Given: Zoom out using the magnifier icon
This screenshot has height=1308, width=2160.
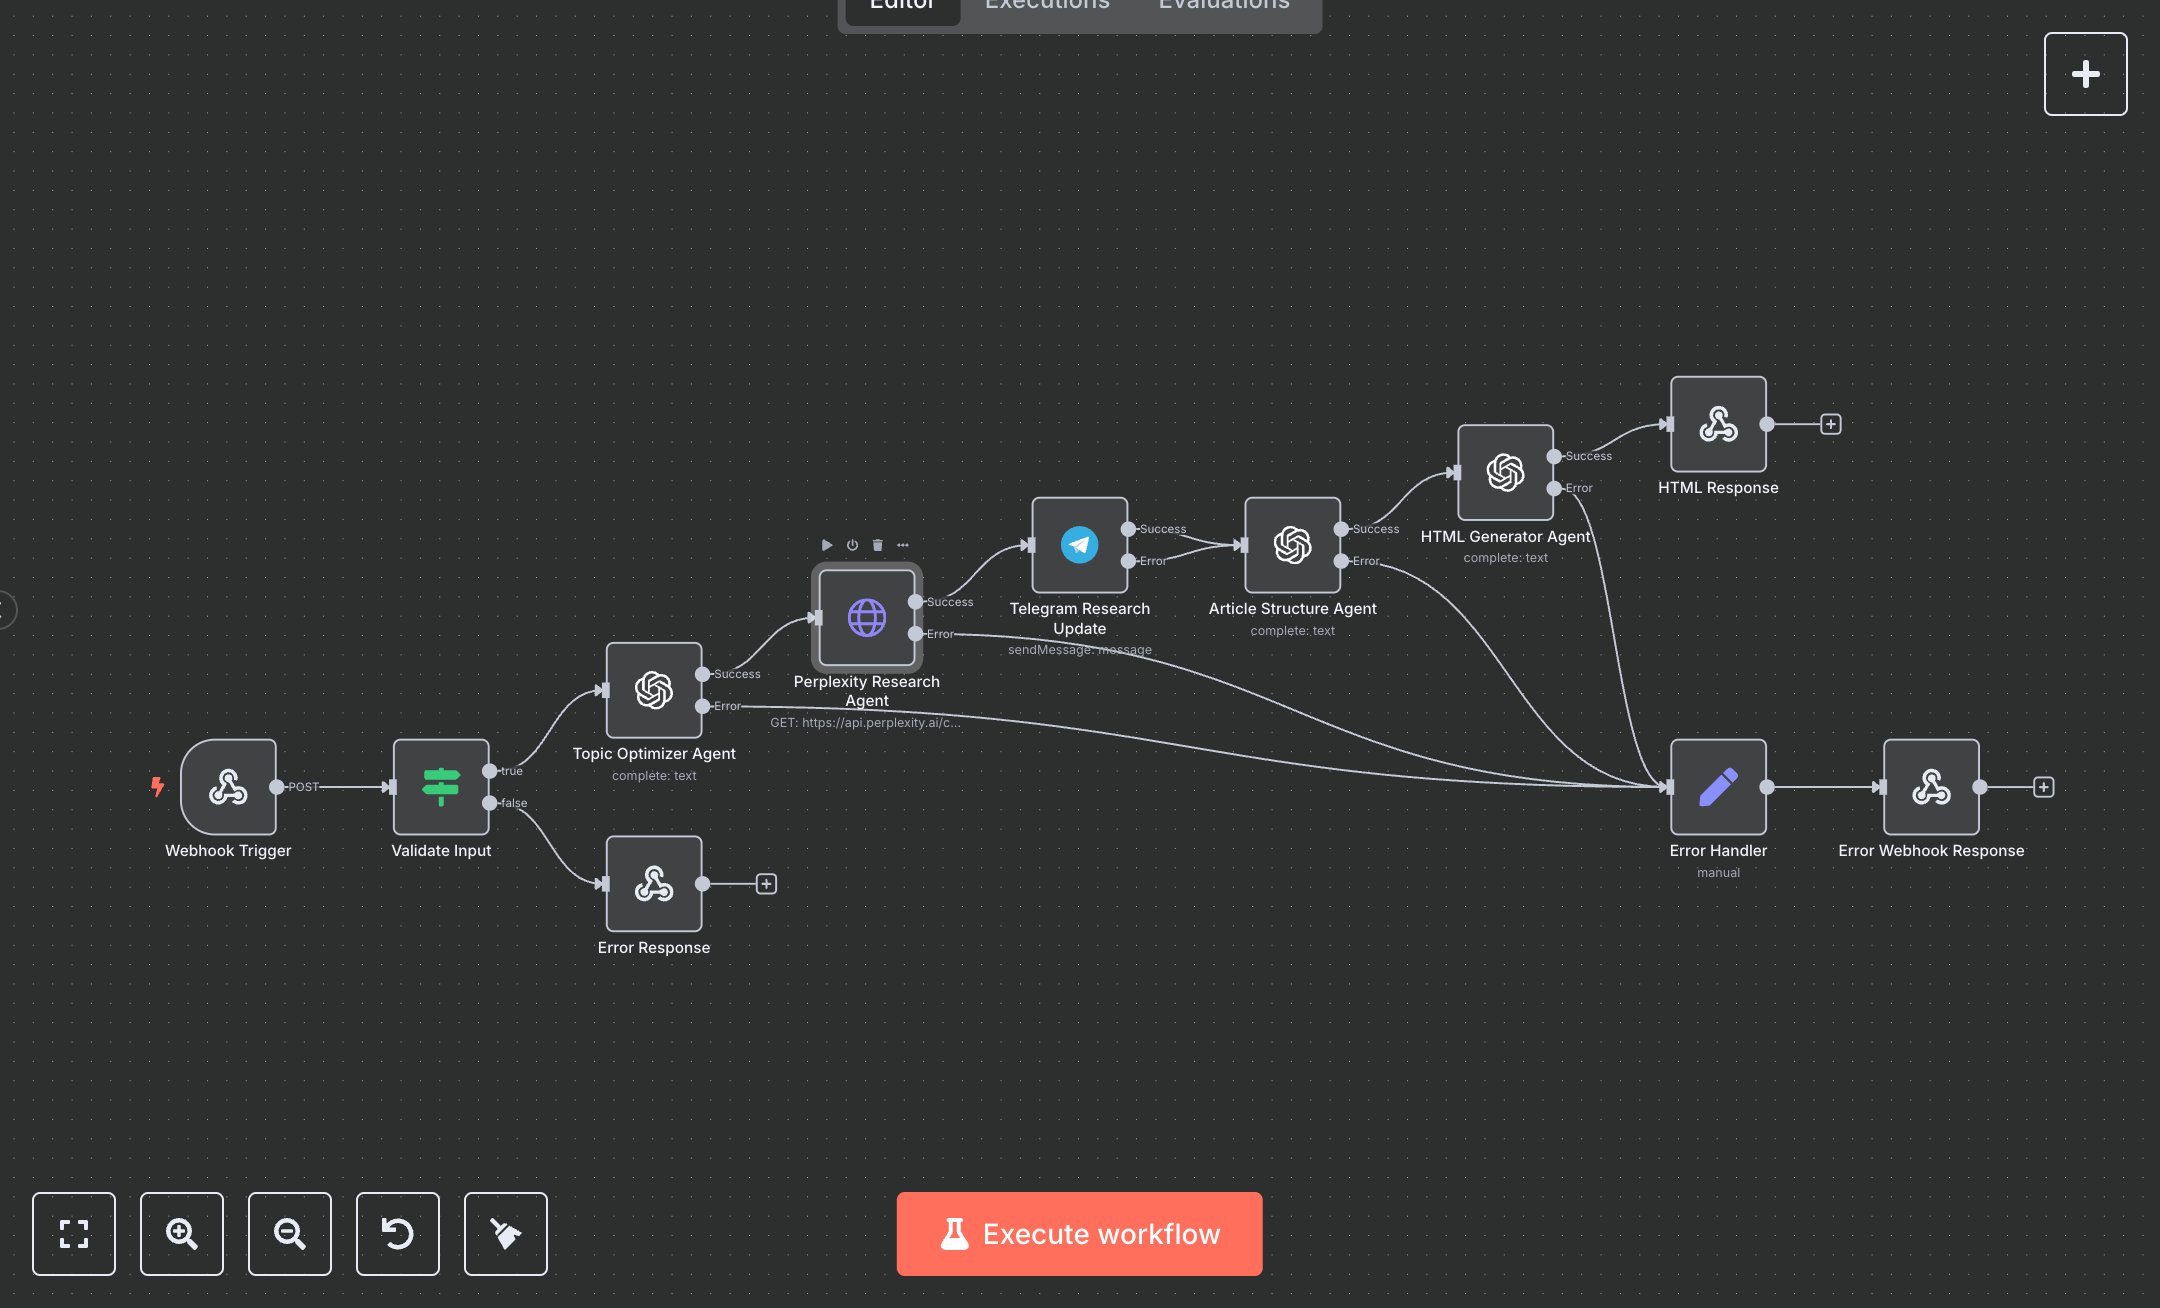Looking at the screenshot, I should (x=290, y=1234).
